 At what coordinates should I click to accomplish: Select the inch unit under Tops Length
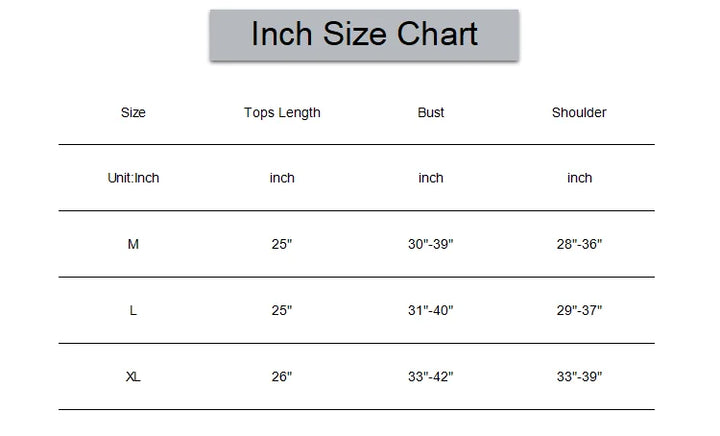282,178
